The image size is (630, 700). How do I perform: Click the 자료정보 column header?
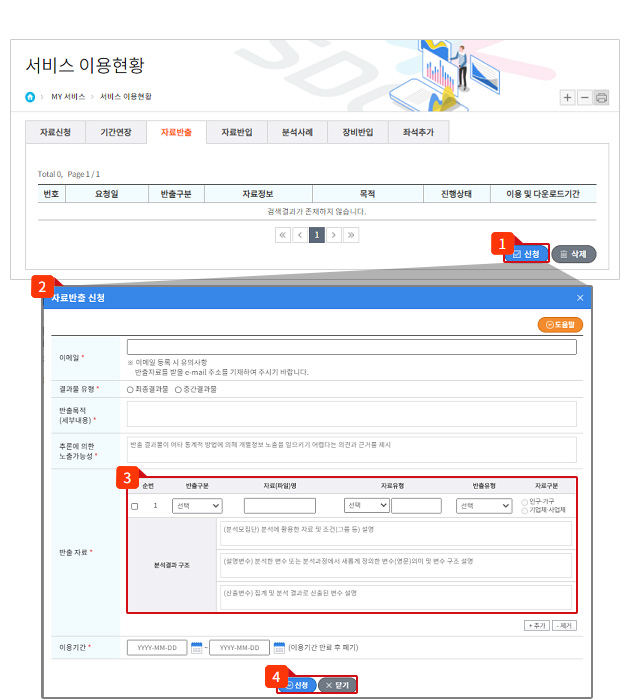(x=258, y=194)
